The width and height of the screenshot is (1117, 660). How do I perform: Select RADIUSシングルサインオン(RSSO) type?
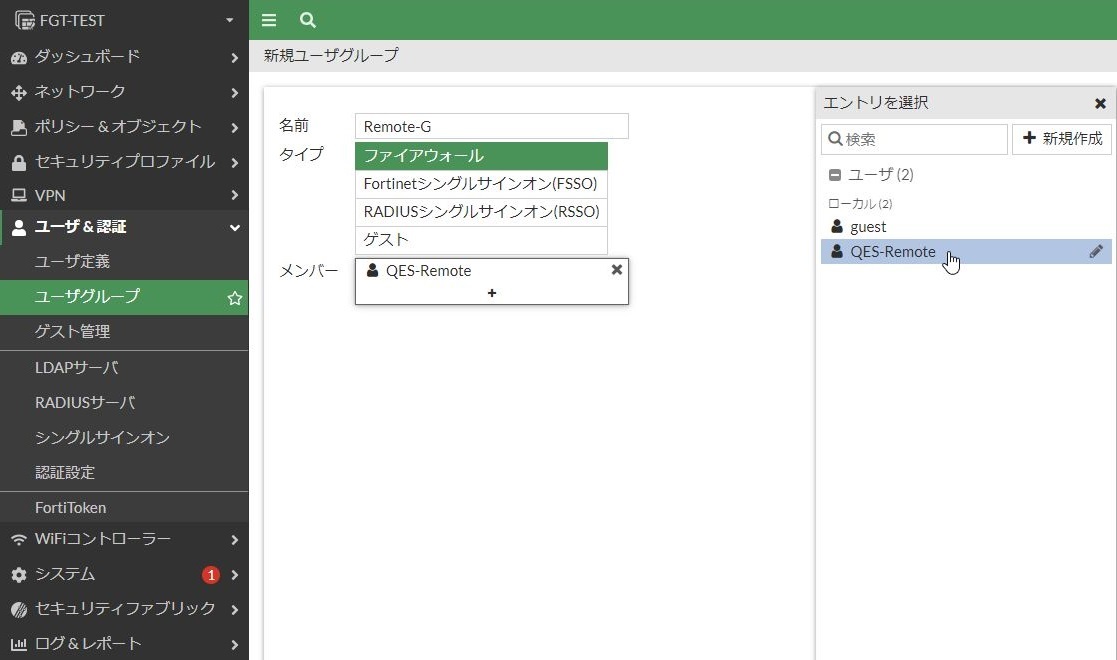coord(482,212)
